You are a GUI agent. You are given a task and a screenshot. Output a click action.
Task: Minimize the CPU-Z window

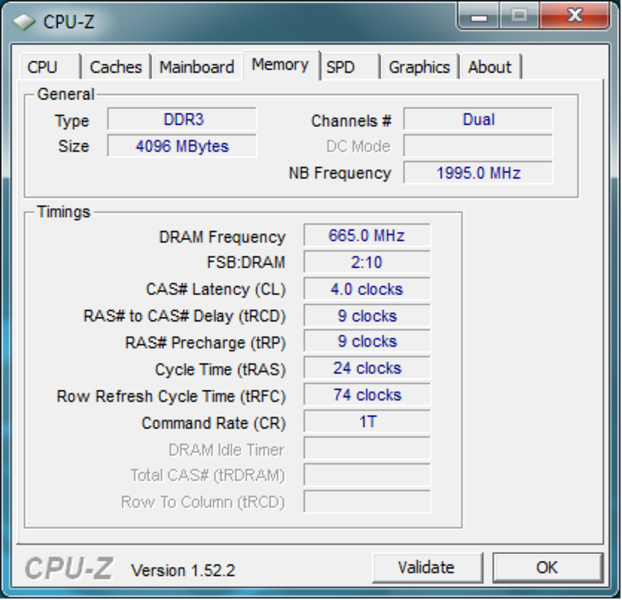pos(481,16)
